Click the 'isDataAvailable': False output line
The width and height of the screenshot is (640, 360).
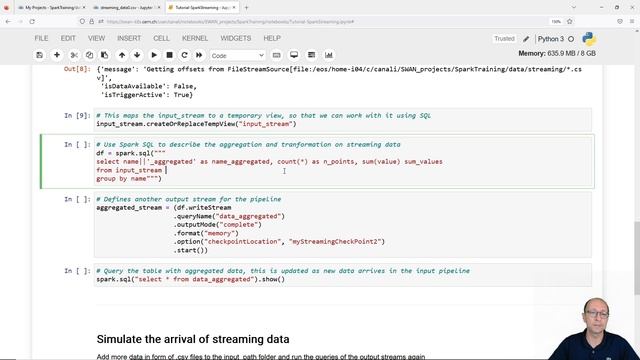[x=149, y=86]
